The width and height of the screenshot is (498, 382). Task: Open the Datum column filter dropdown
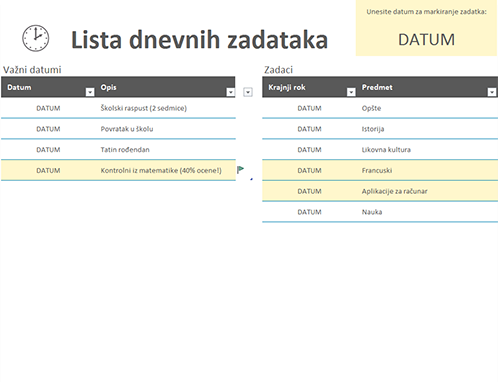pos(90,92)
